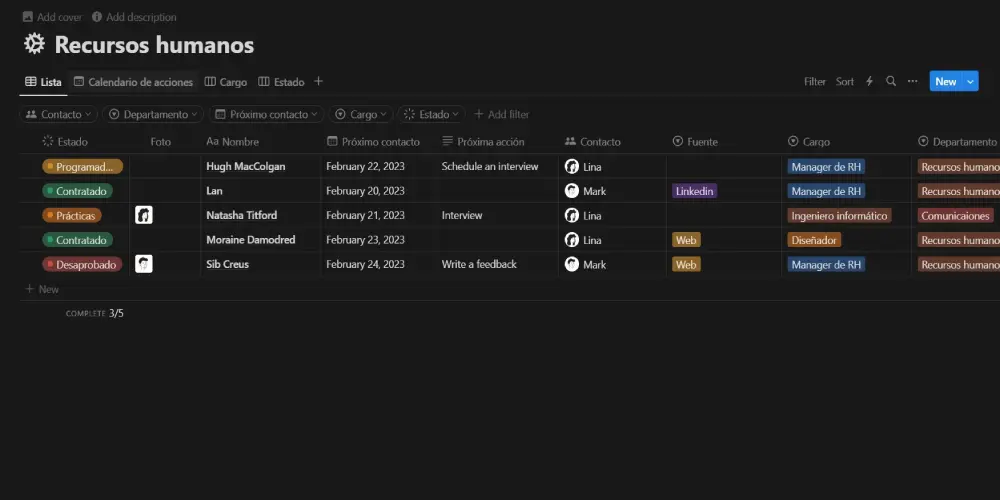Open Sib Creus's photo thumbnail
The width and height of the screenshot is (1000, 500).
[144, 264]
